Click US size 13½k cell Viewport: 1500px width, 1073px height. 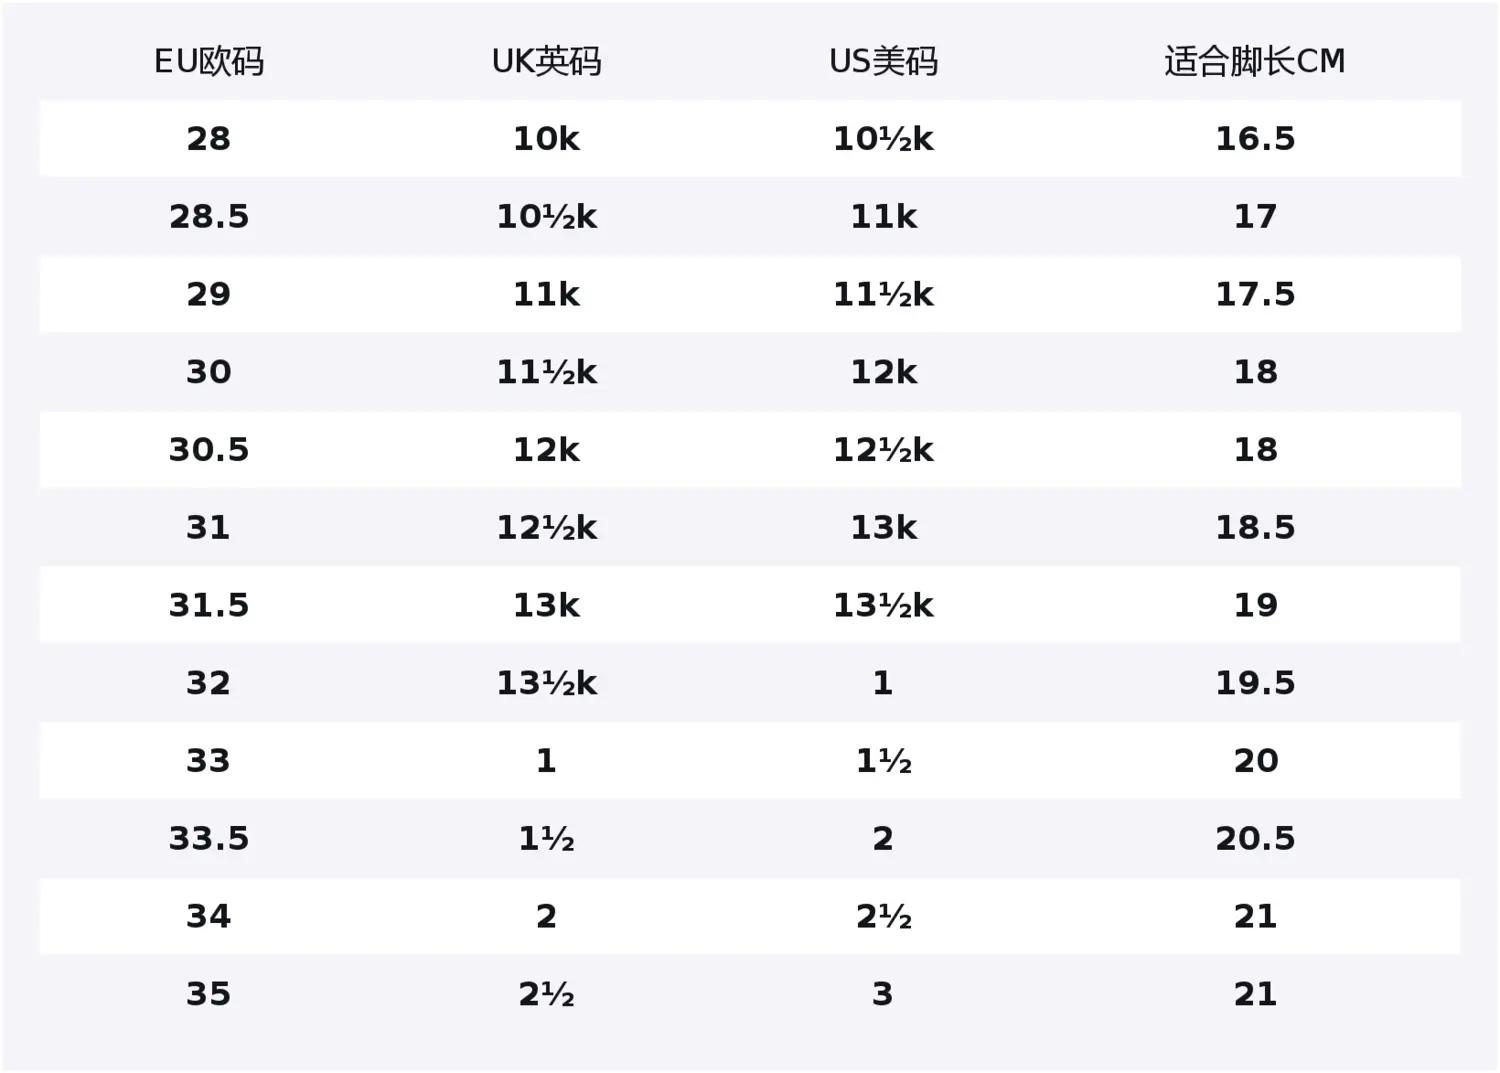point(883,606)
